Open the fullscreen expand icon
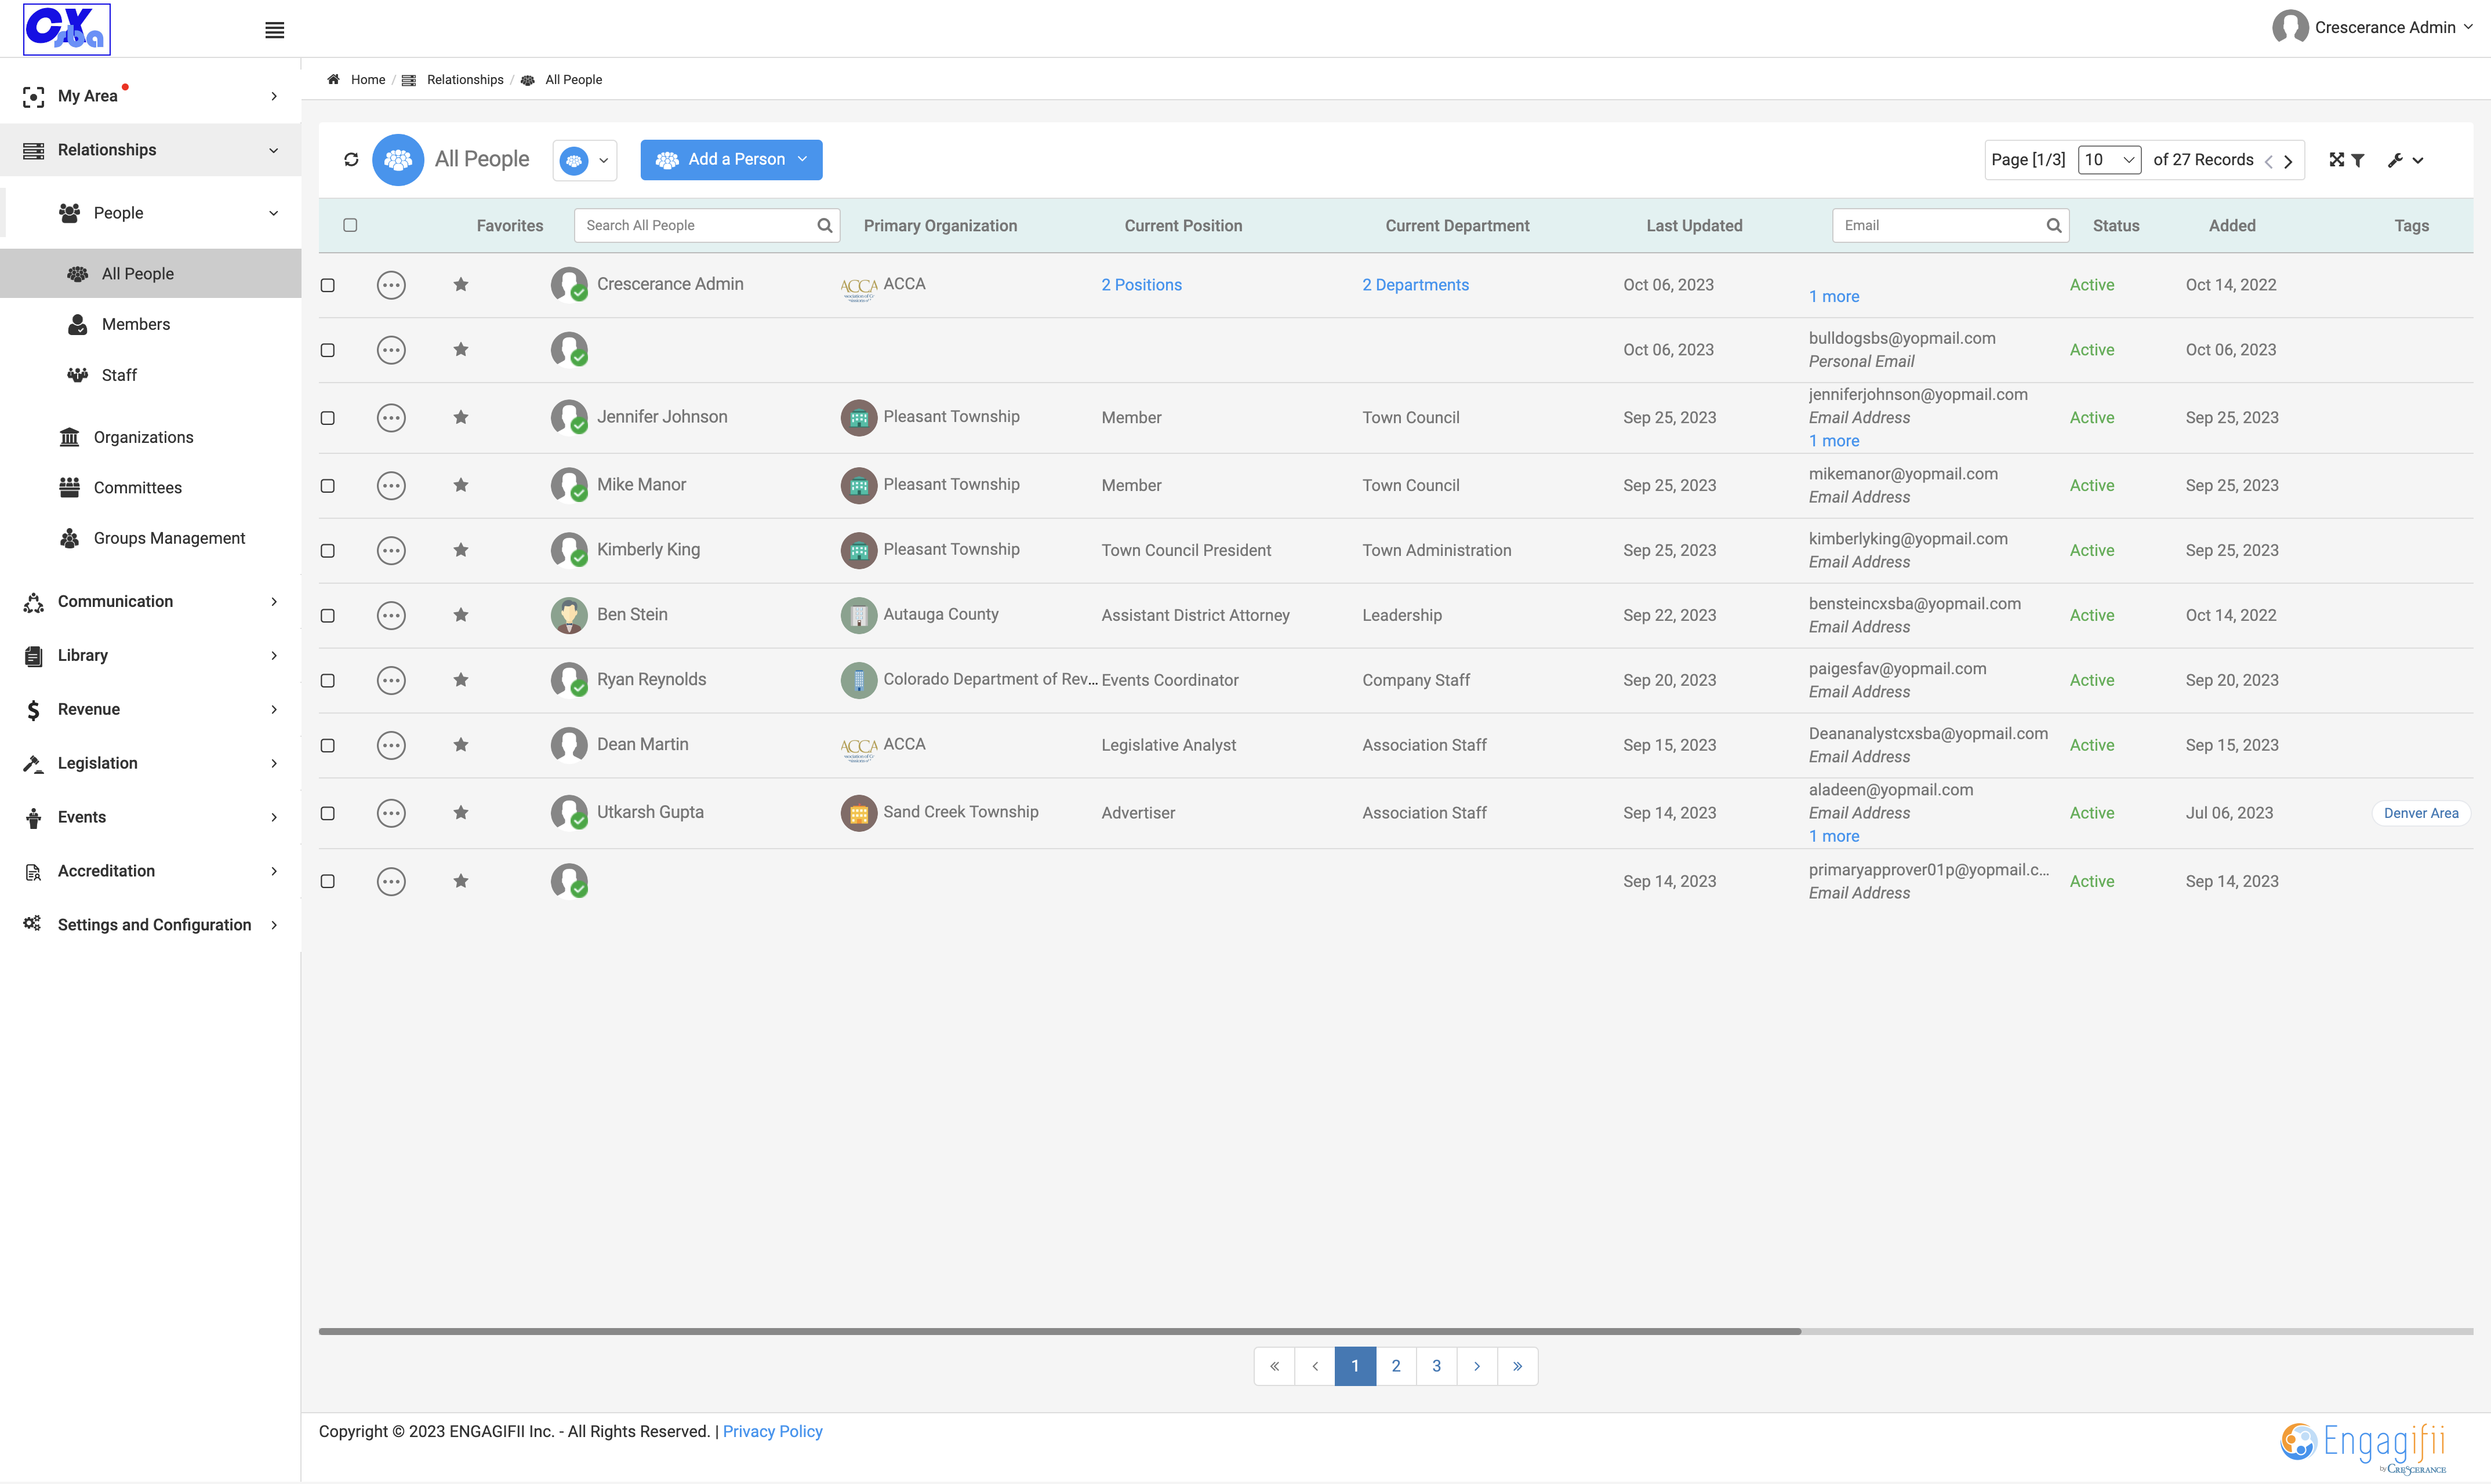 [x=2336, y=160]
